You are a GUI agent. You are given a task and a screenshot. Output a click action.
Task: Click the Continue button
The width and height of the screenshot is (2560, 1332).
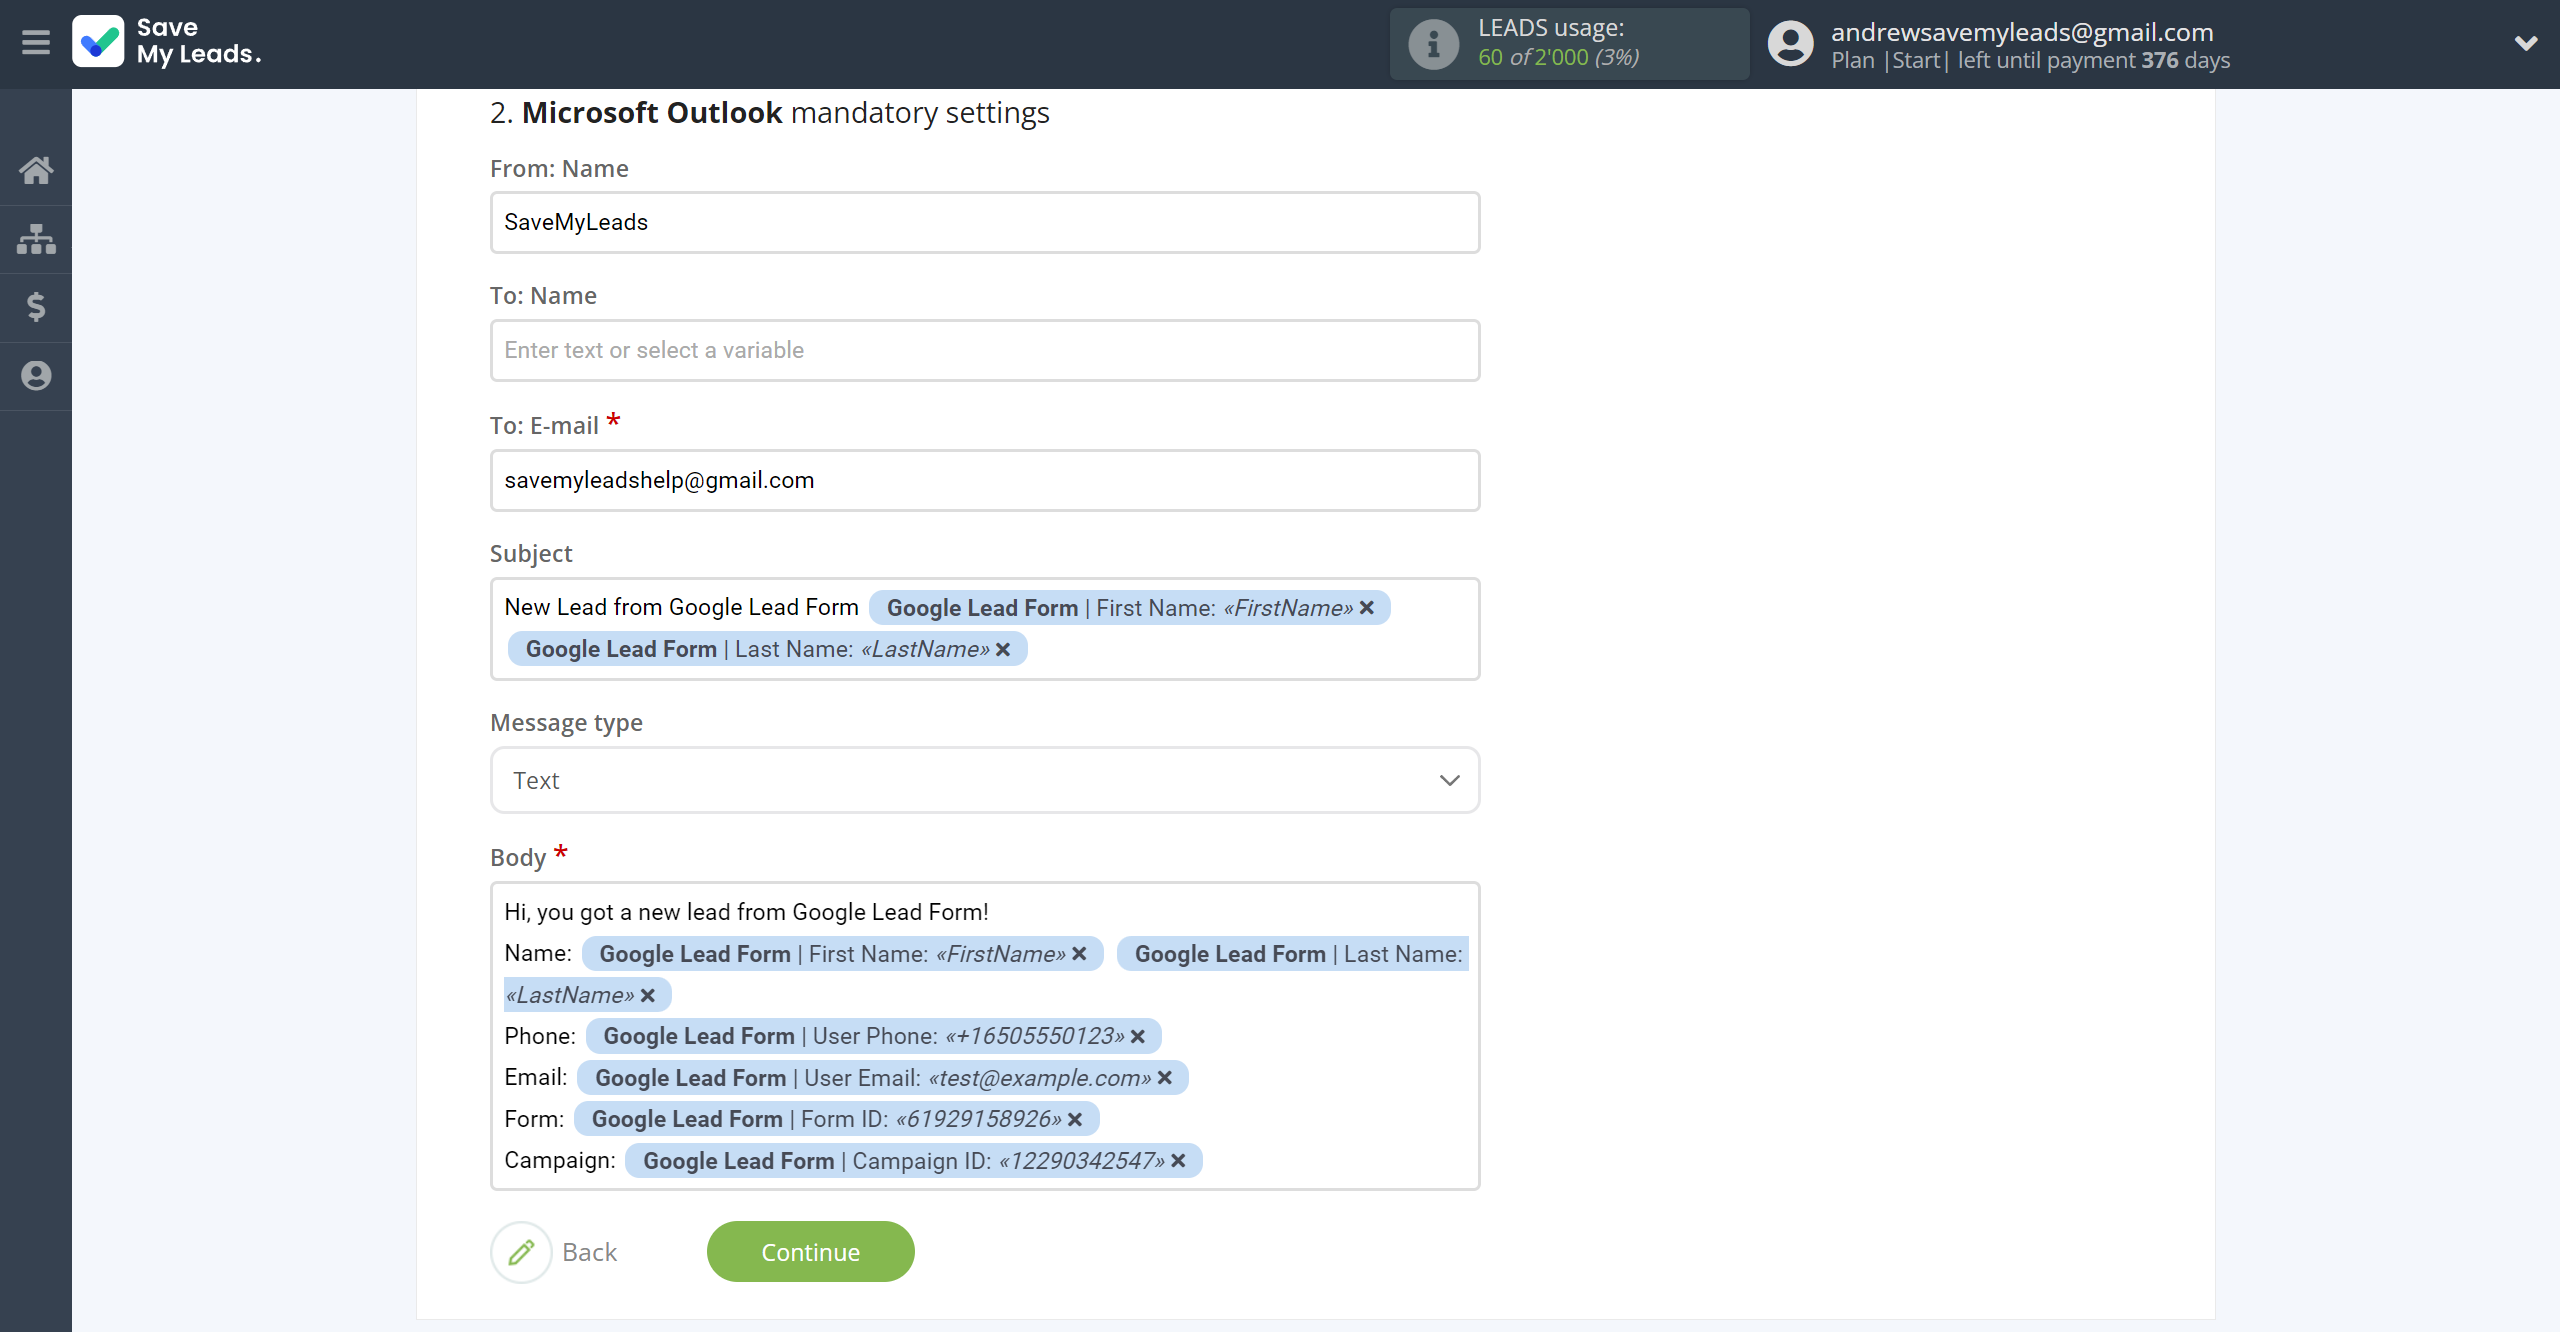coord(811,1252)
